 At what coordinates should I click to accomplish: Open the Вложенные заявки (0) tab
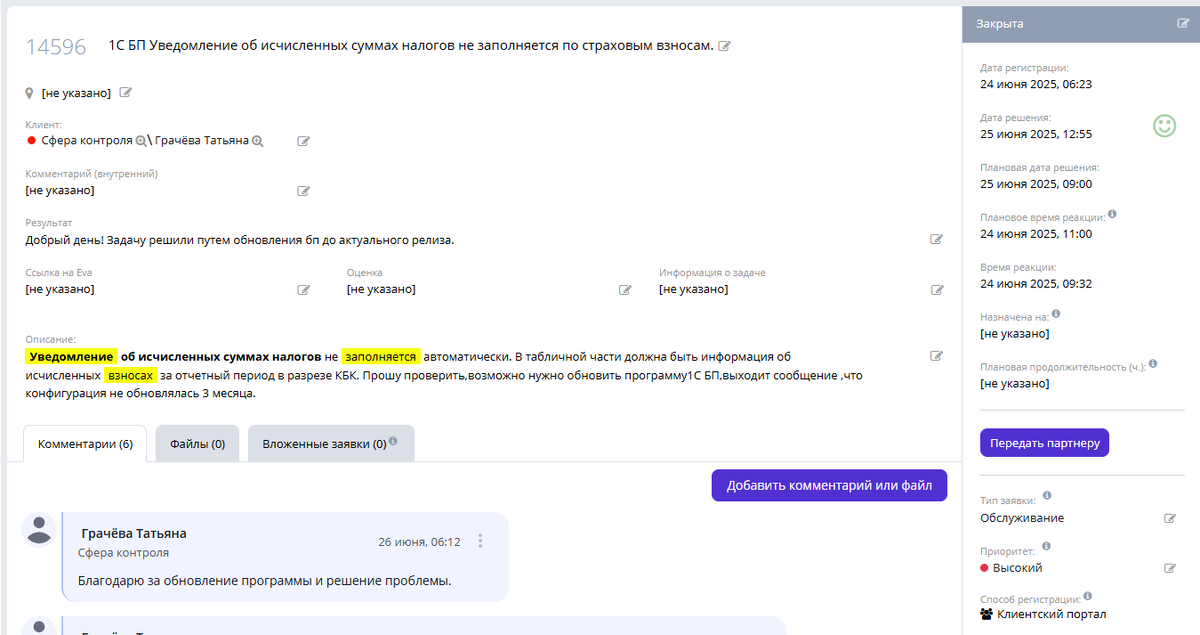pyautogui.click(x=331, y=444)
